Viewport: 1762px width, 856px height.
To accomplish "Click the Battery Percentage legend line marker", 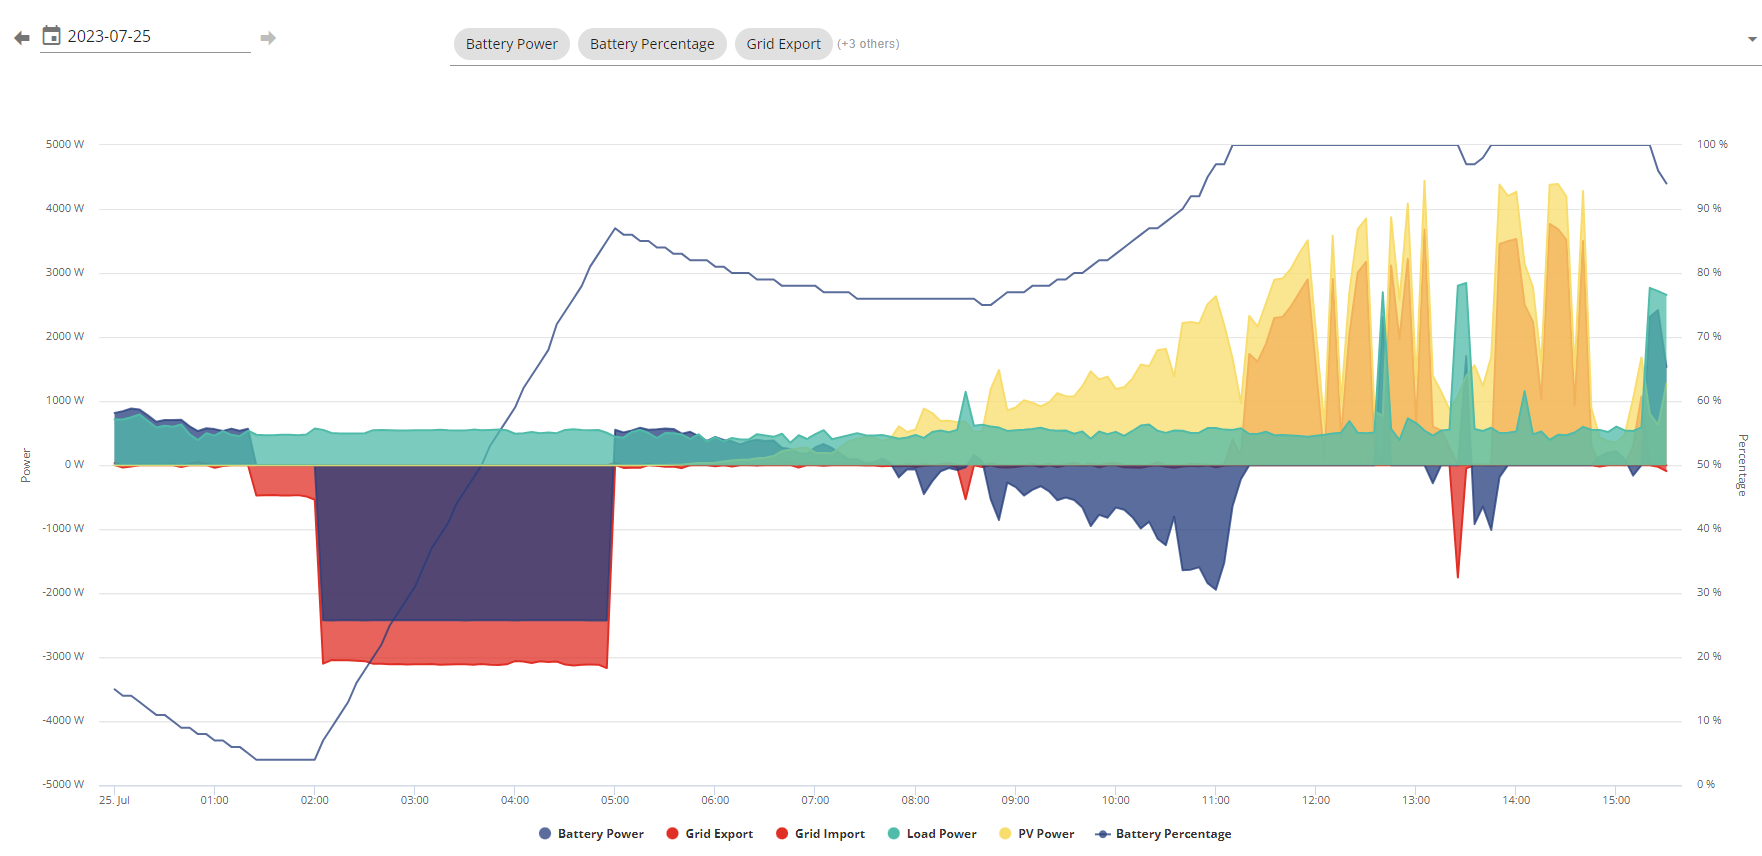I will coord(1103,834).
